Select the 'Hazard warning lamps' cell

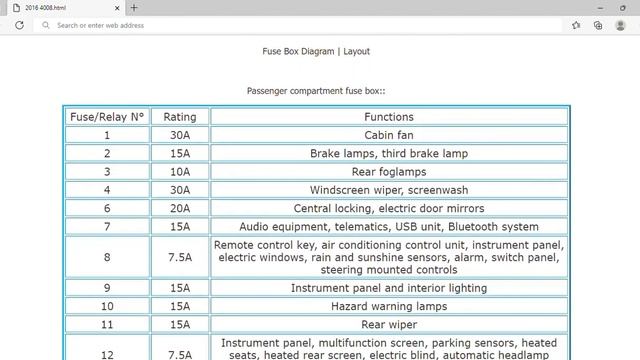pyautogui.click(x=389, y=306)
